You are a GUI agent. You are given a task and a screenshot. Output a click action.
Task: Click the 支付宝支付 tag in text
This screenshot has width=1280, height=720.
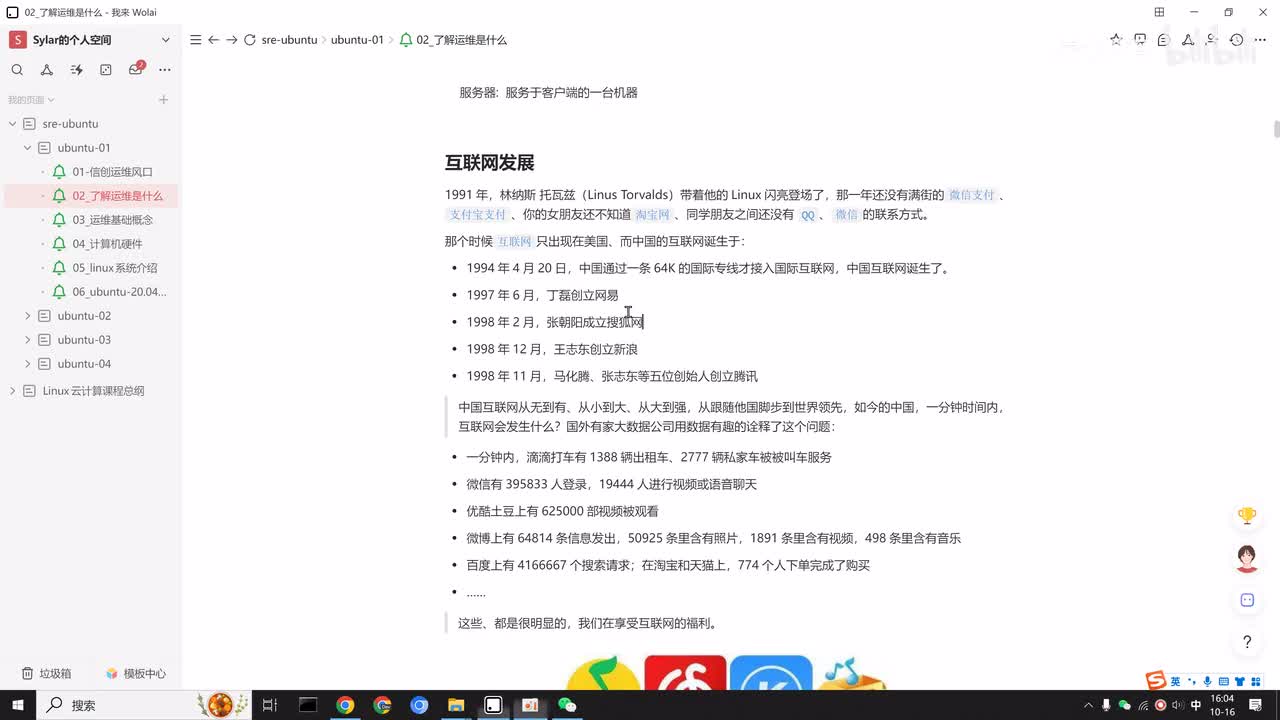click(478, 215)
